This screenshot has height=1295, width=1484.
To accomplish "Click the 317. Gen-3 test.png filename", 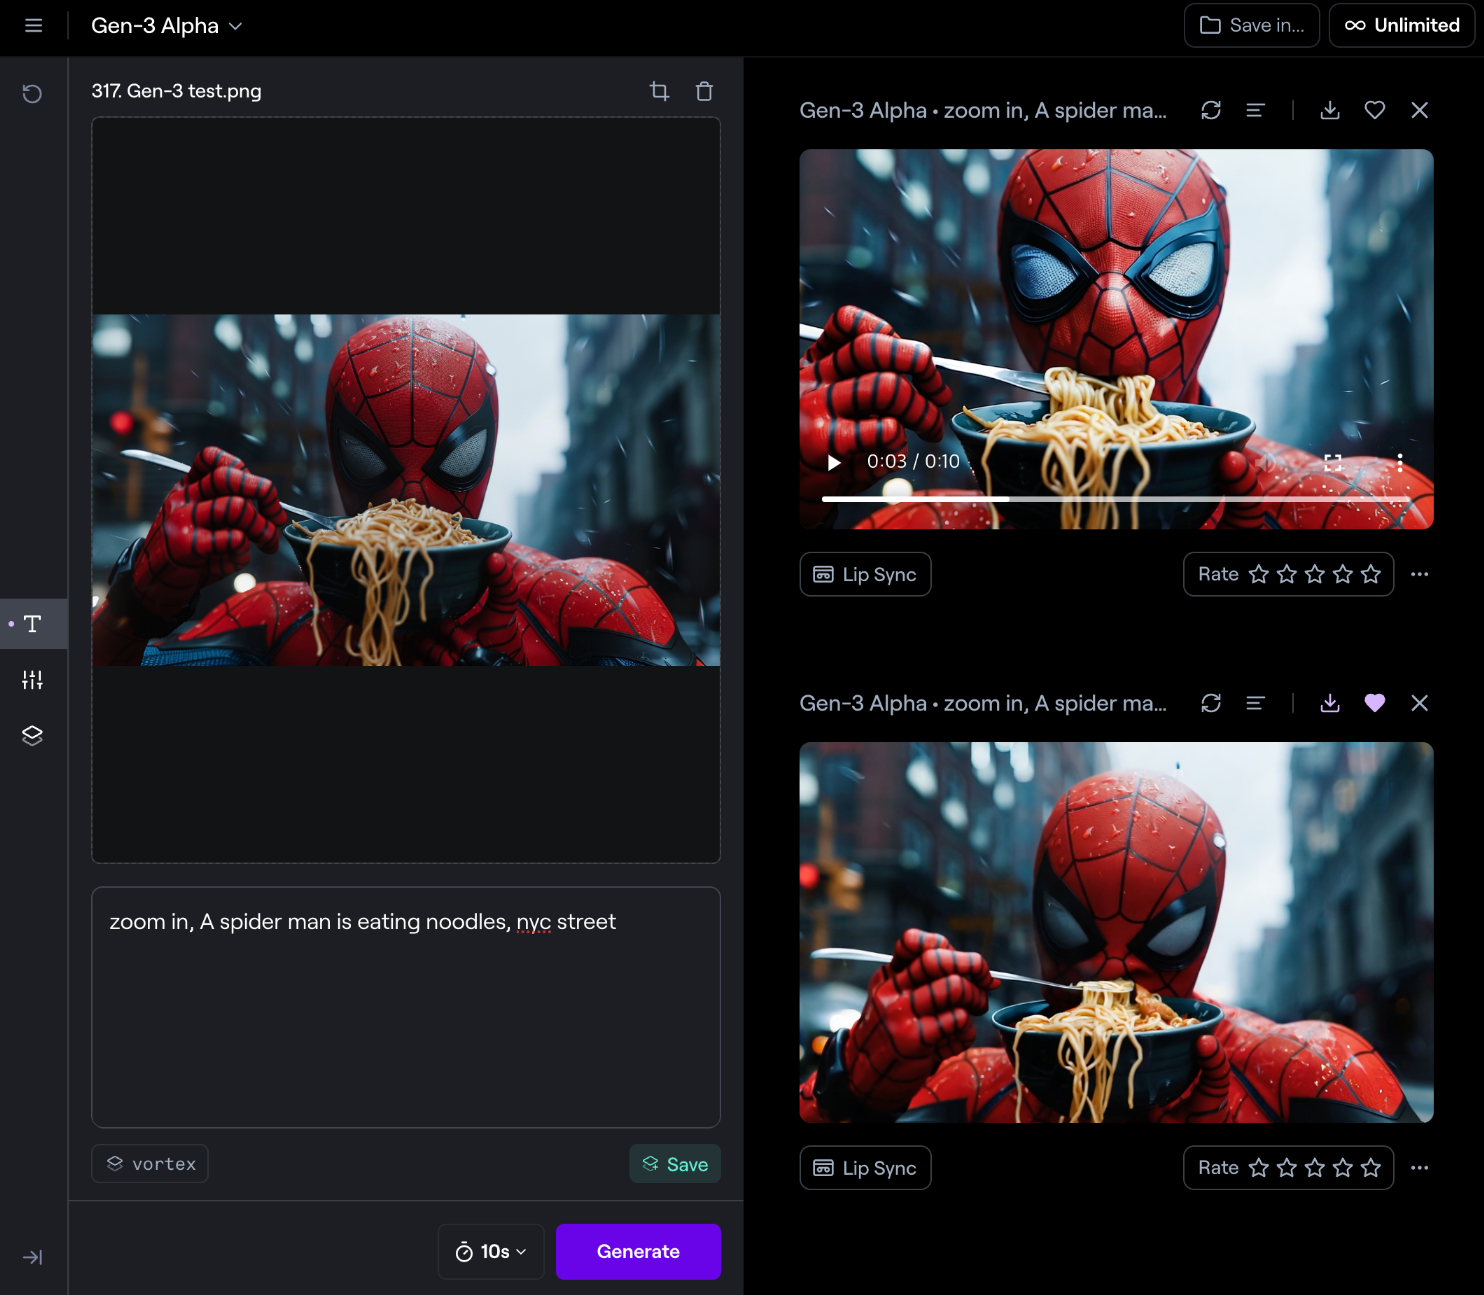I will point(176,91).
